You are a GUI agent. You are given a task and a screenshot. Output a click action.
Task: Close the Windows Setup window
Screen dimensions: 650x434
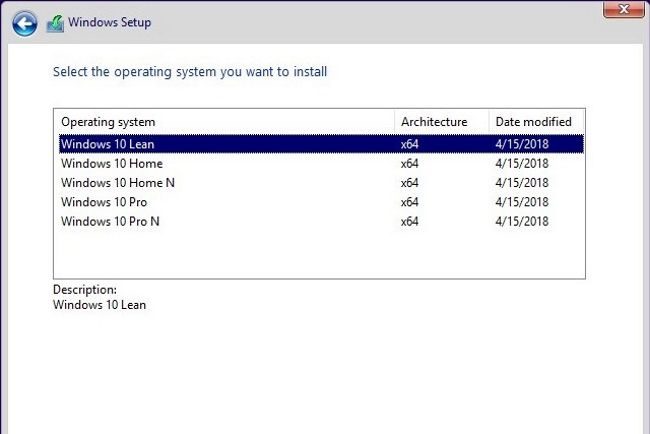click(623, 9)
